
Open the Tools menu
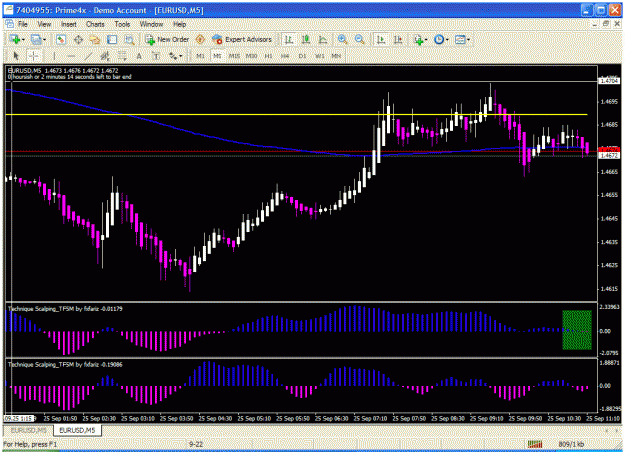tap(122, 24)
